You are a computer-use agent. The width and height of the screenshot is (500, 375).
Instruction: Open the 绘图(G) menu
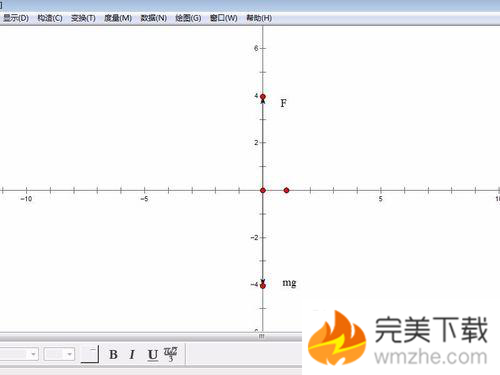[x=188, y=18]
